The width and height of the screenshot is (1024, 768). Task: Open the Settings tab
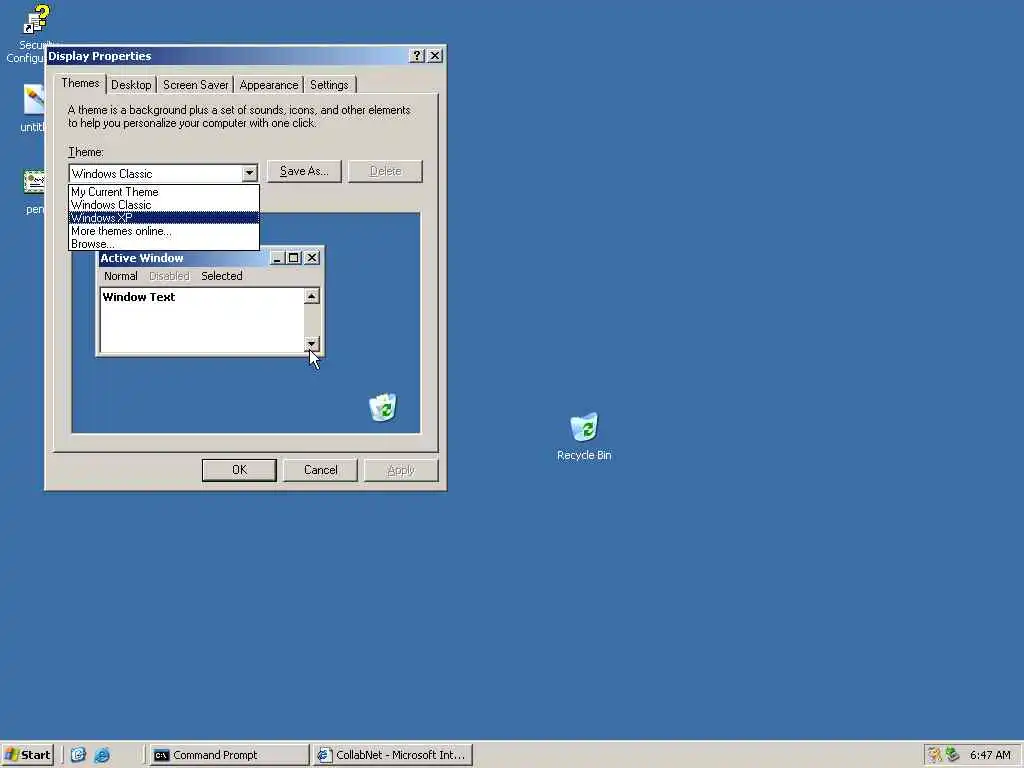coord(329,85)
